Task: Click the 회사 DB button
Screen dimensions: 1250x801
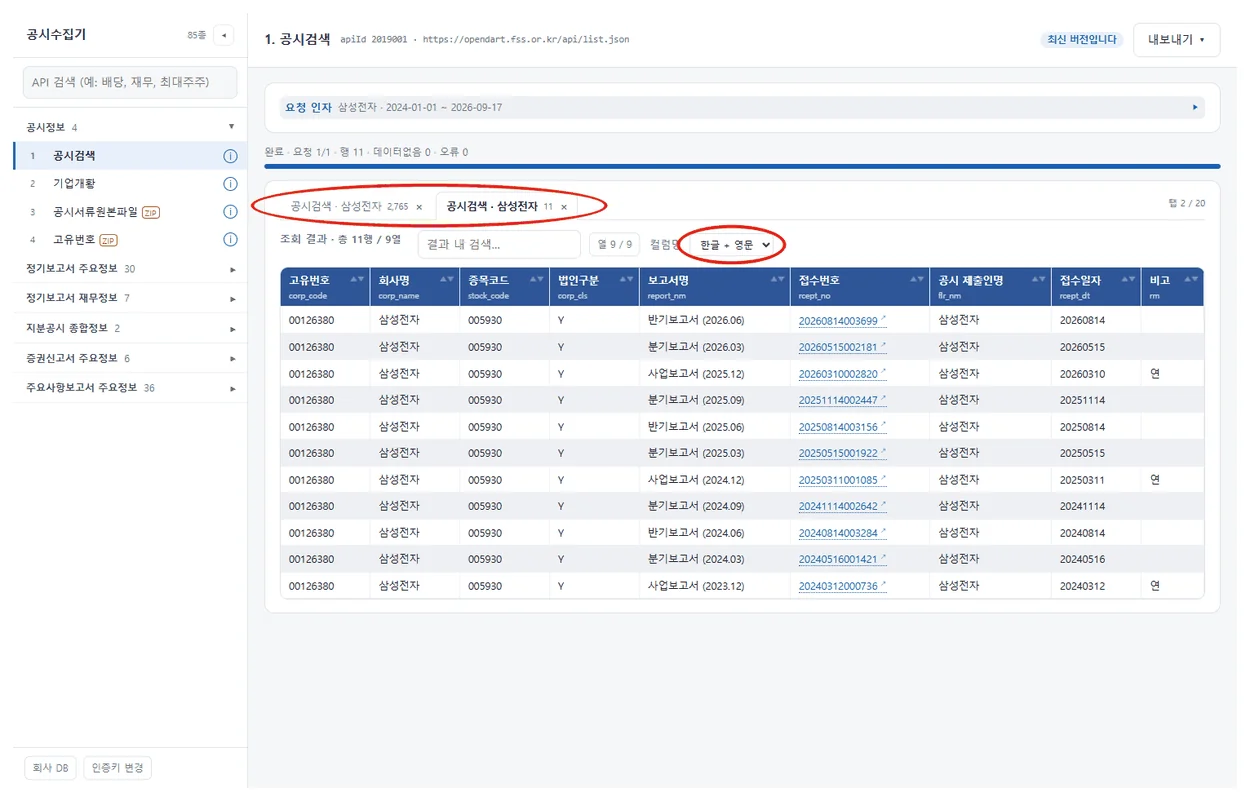Action: pyautogui.click(x=50, y=768)
